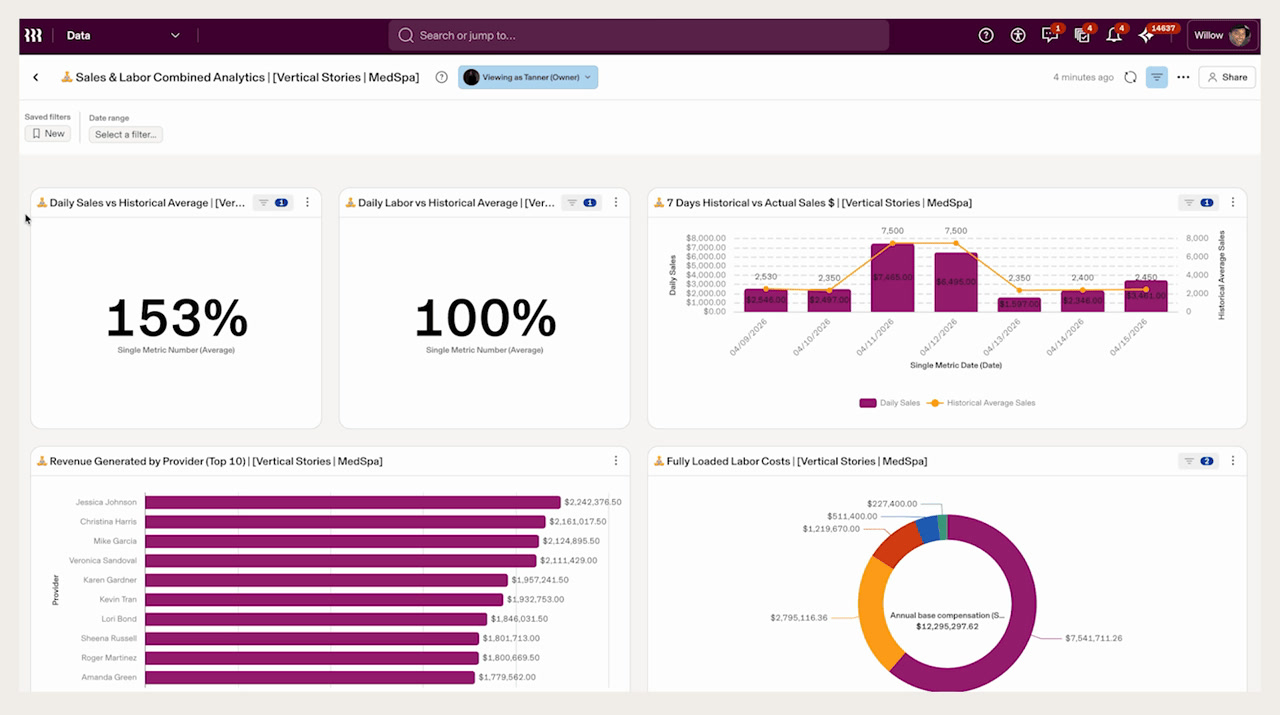Open the Date range Select a filter dropdown

(126, 134)
